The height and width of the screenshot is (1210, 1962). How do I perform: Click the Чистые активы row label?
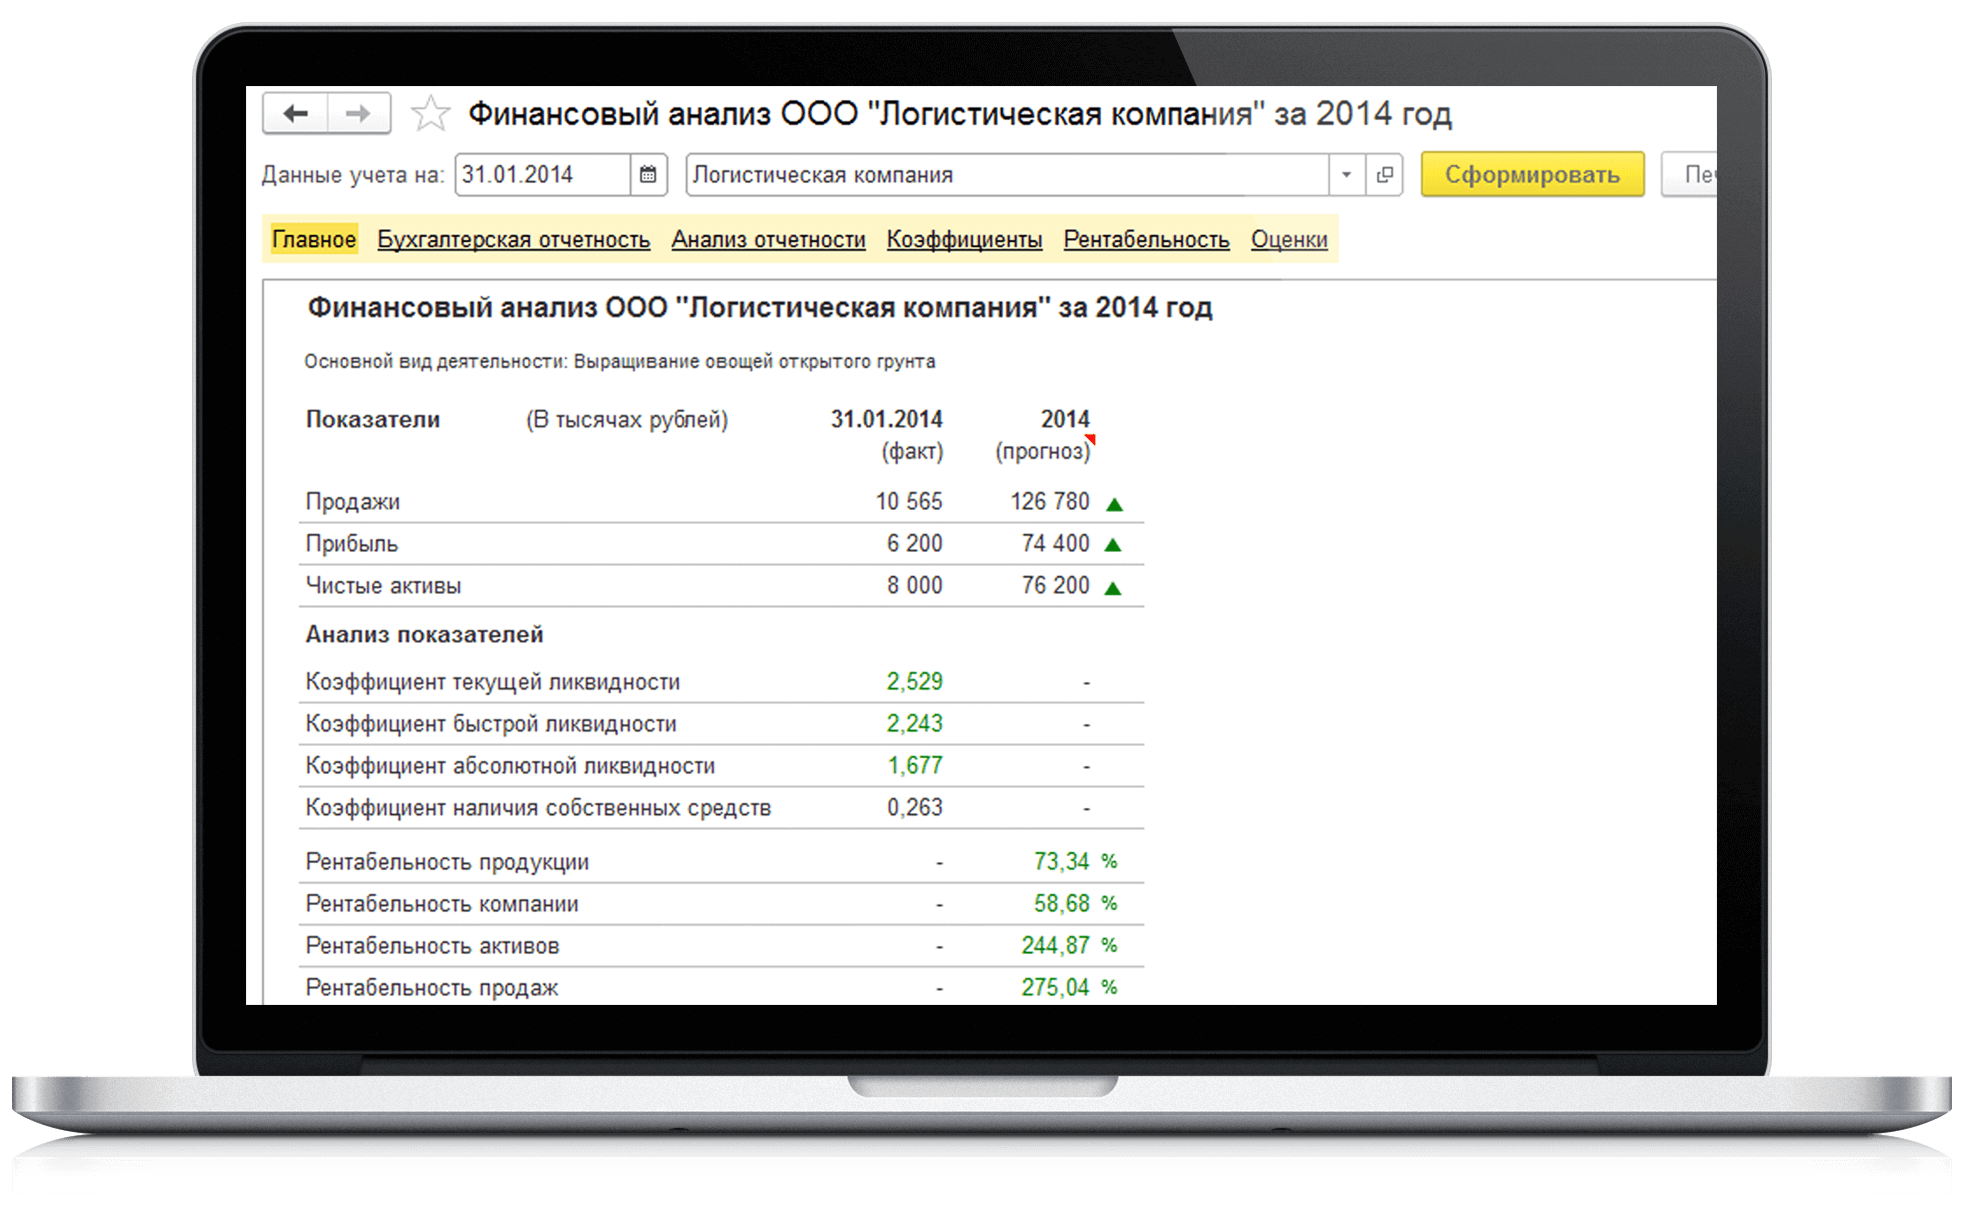click(x=383, y=586)
